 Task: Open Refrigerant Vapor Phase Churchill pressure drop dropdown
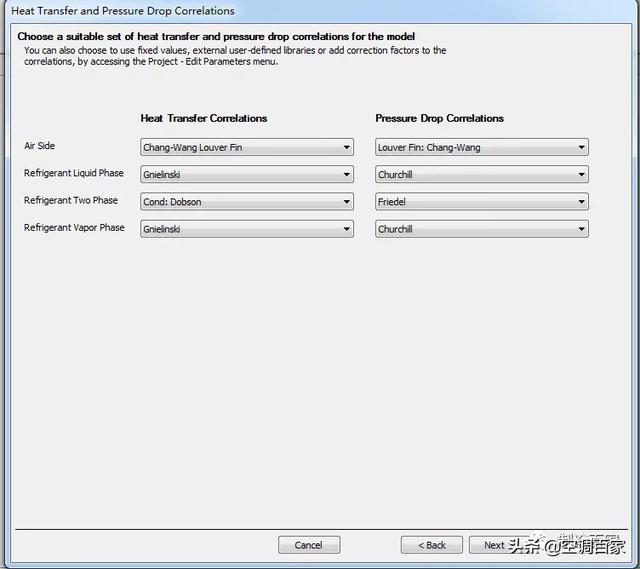tap(482, 229)
